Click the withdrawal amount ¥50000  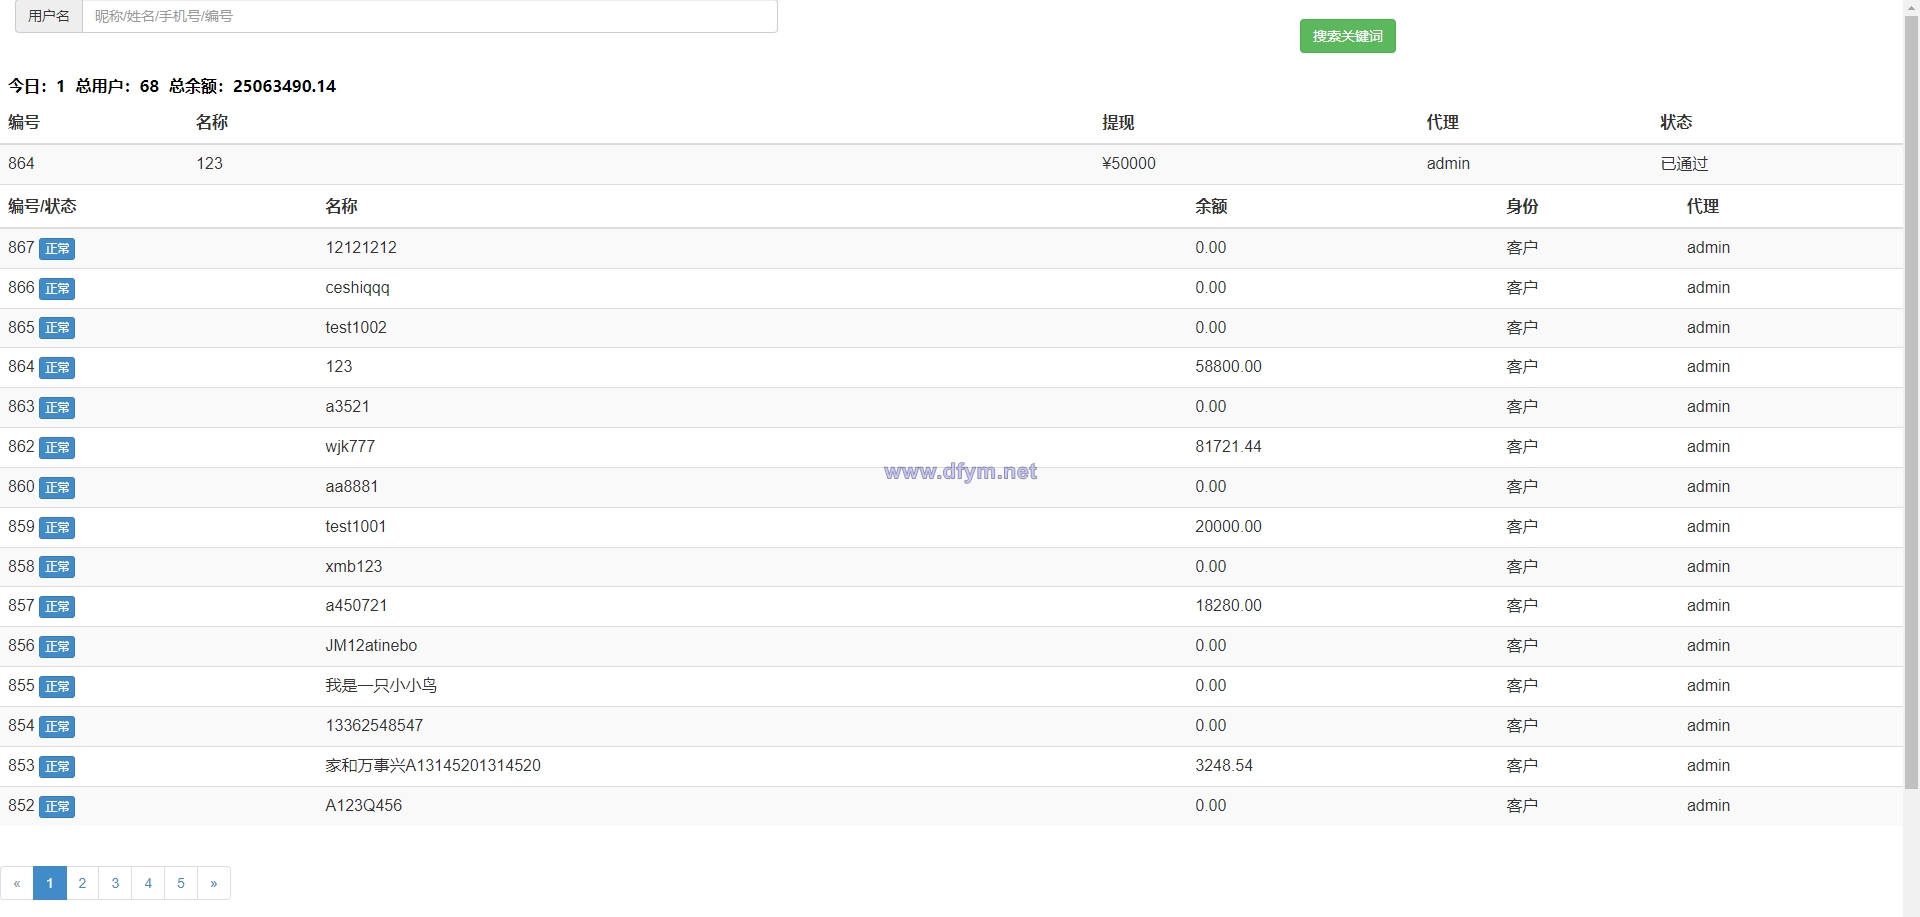tap(1129, 163)
